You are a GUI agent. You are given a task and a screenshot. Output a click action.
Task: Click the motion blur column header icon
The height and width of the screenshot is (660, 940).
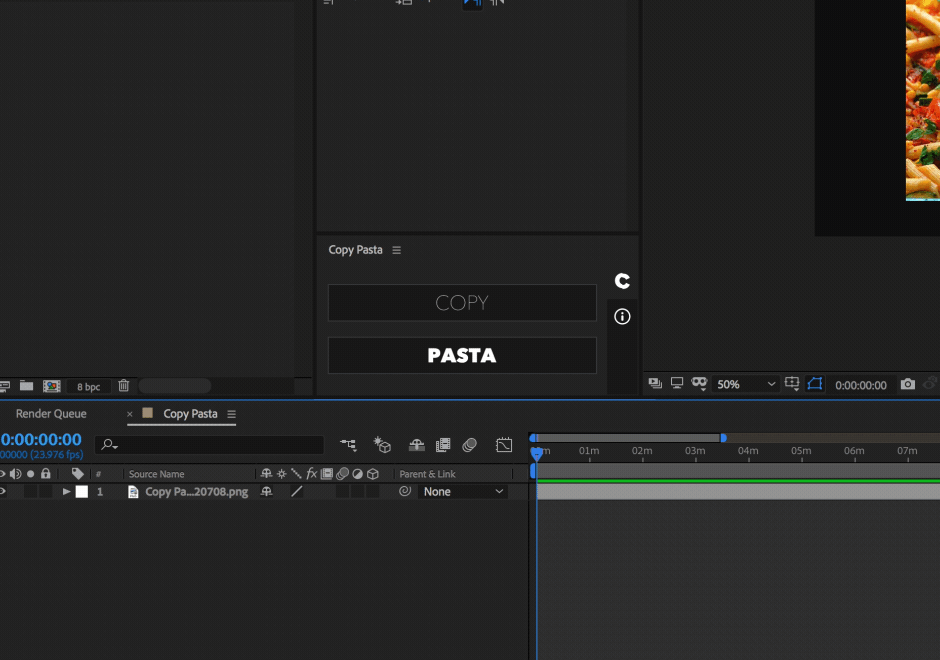point(342,474)
